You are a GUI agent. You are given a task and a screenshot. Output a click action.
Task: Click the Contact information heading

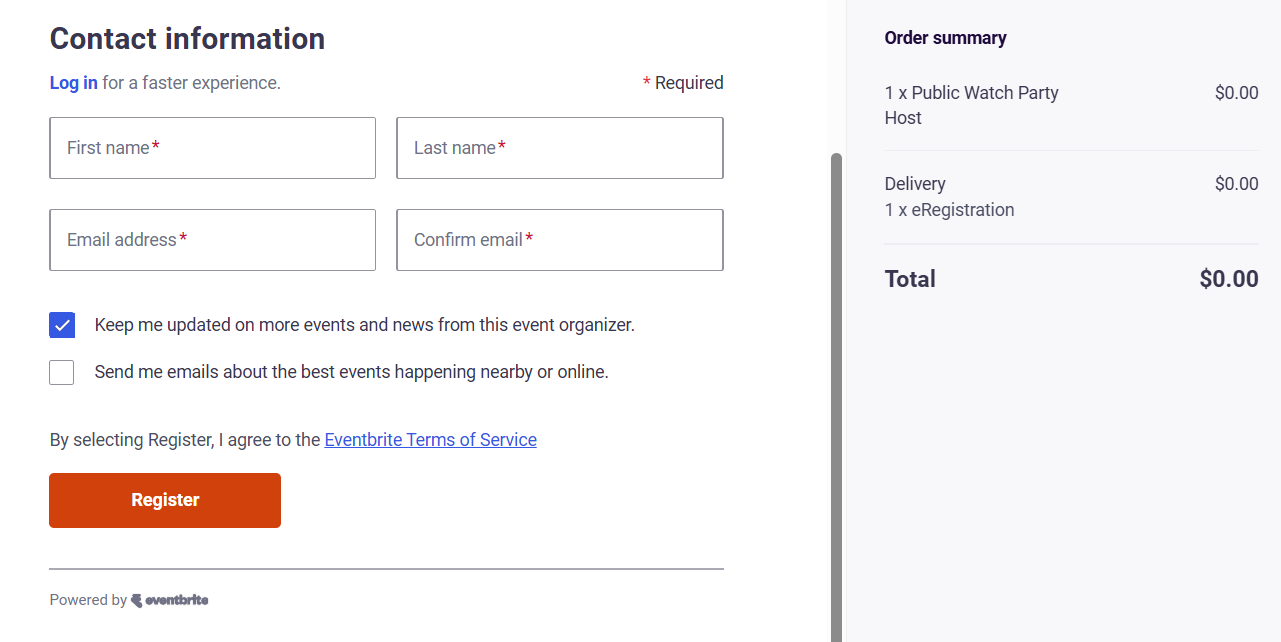(x=187, y=38)
